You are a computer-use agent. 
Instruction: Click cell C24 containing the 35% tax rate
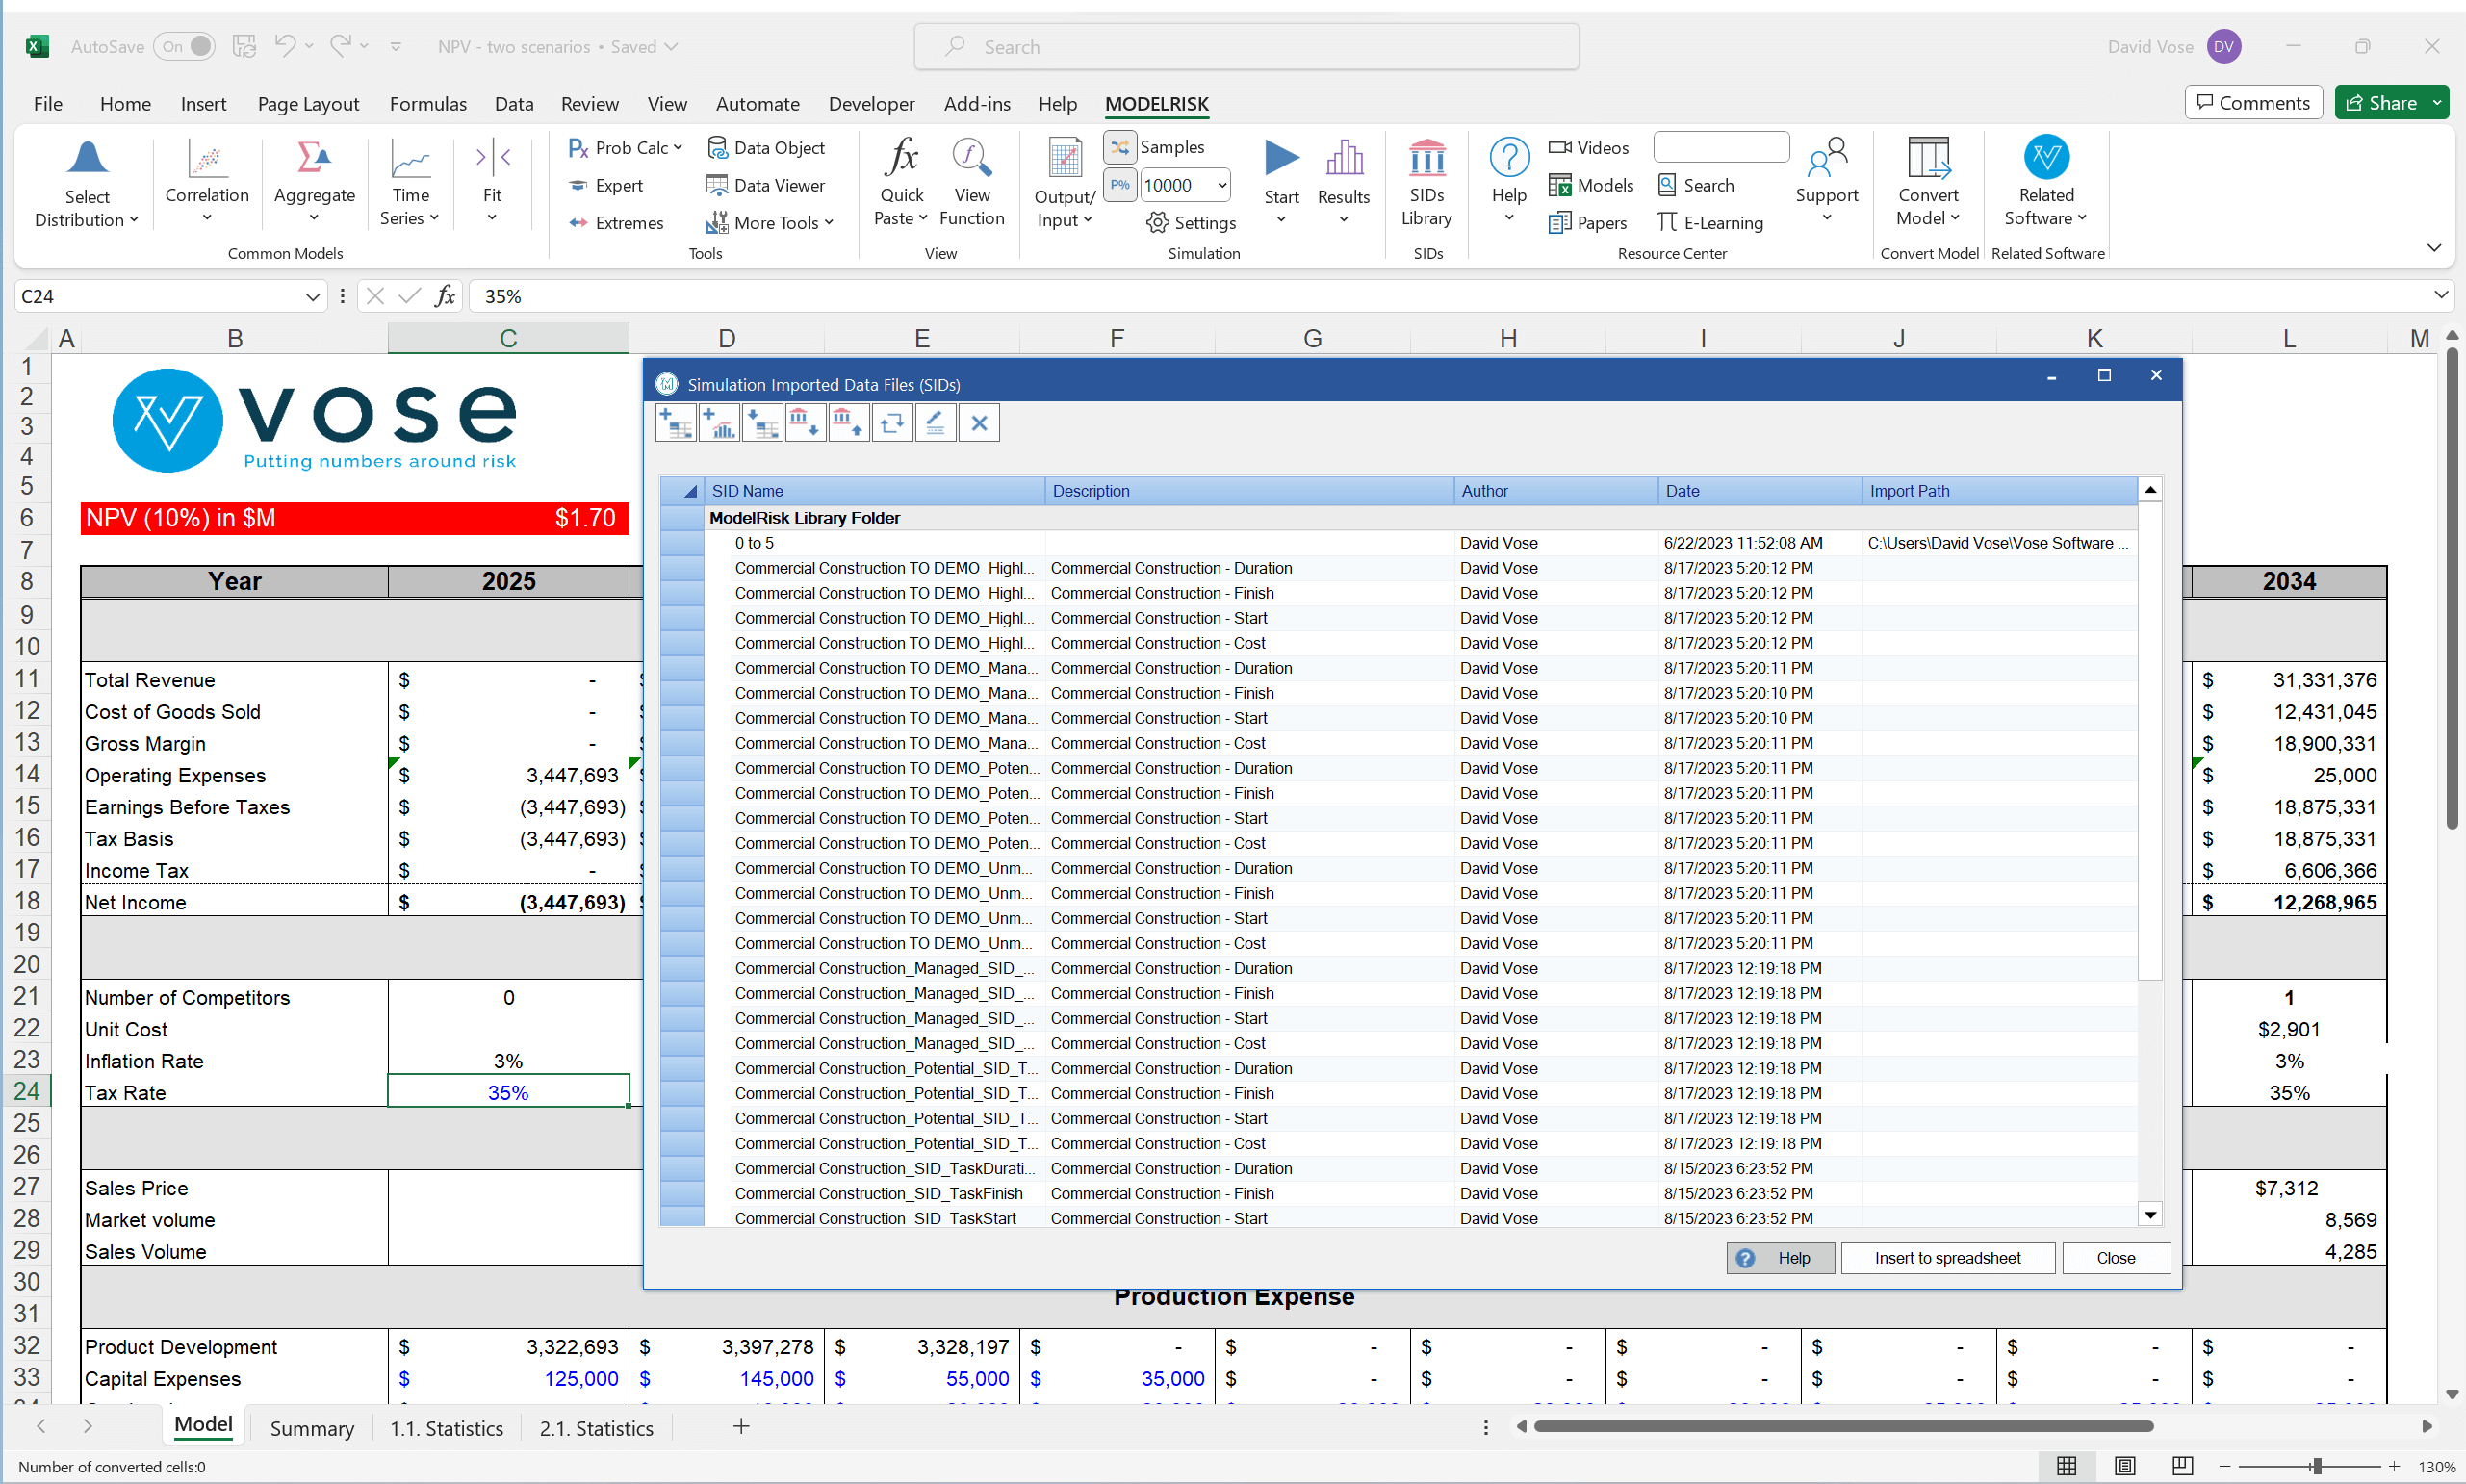(508, 1092)
